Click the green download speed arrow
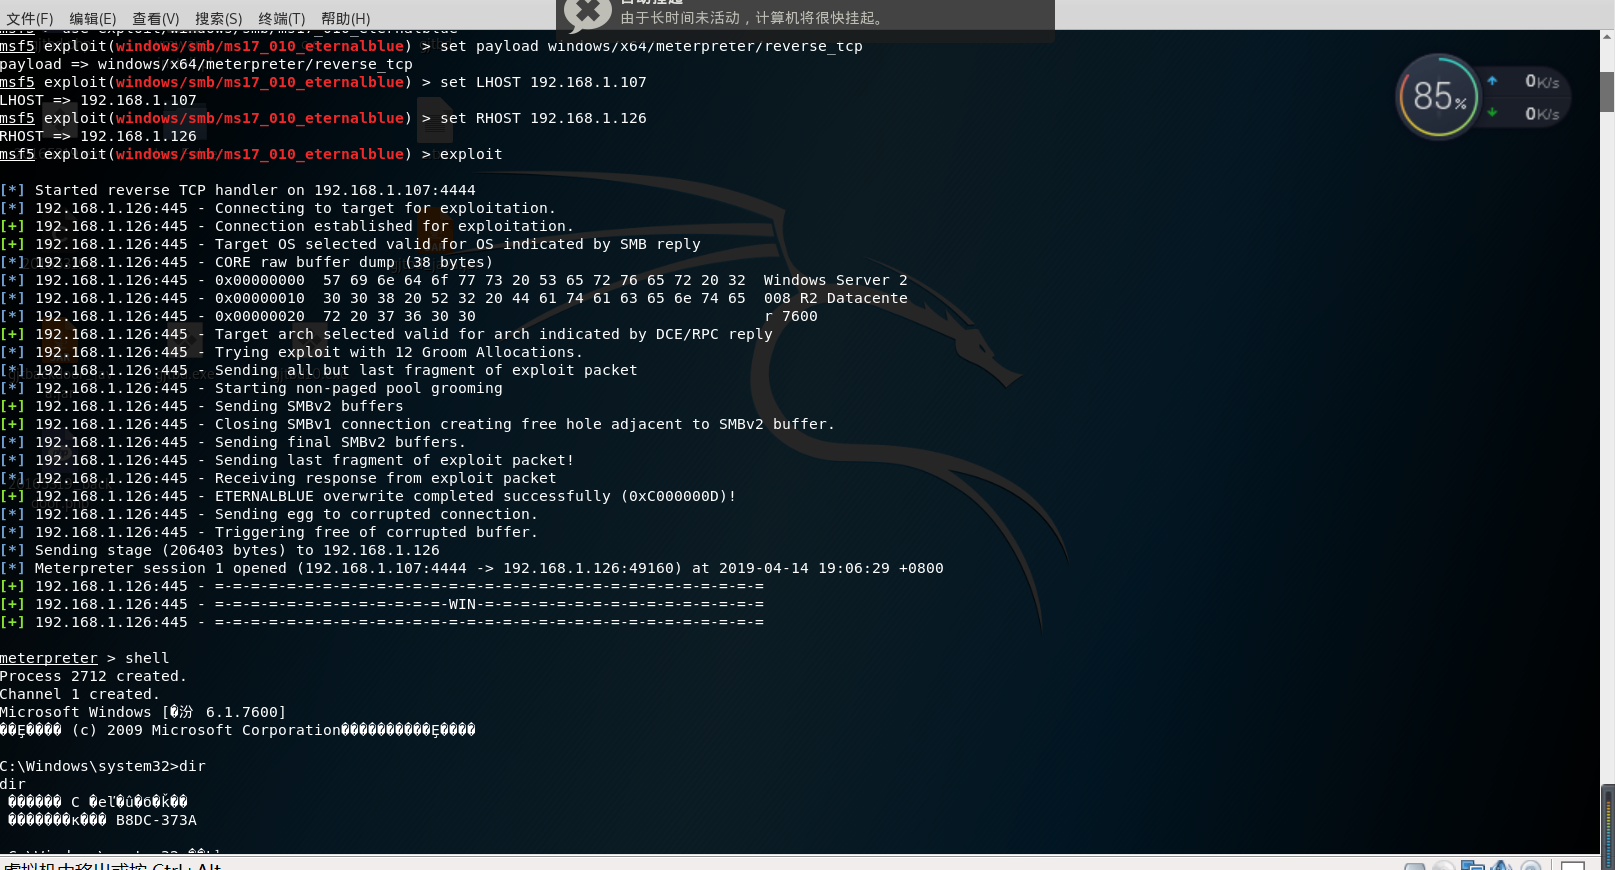 (1492, 113)
